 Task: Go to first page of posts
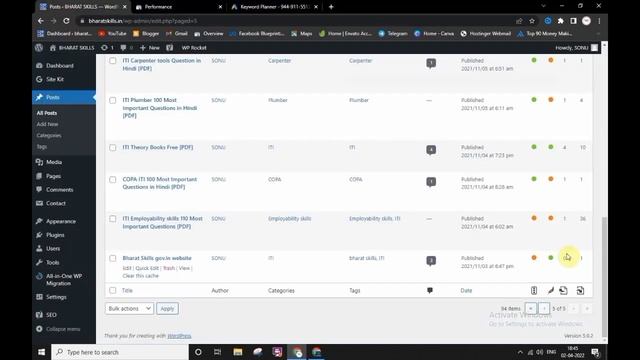coord(531,309)
